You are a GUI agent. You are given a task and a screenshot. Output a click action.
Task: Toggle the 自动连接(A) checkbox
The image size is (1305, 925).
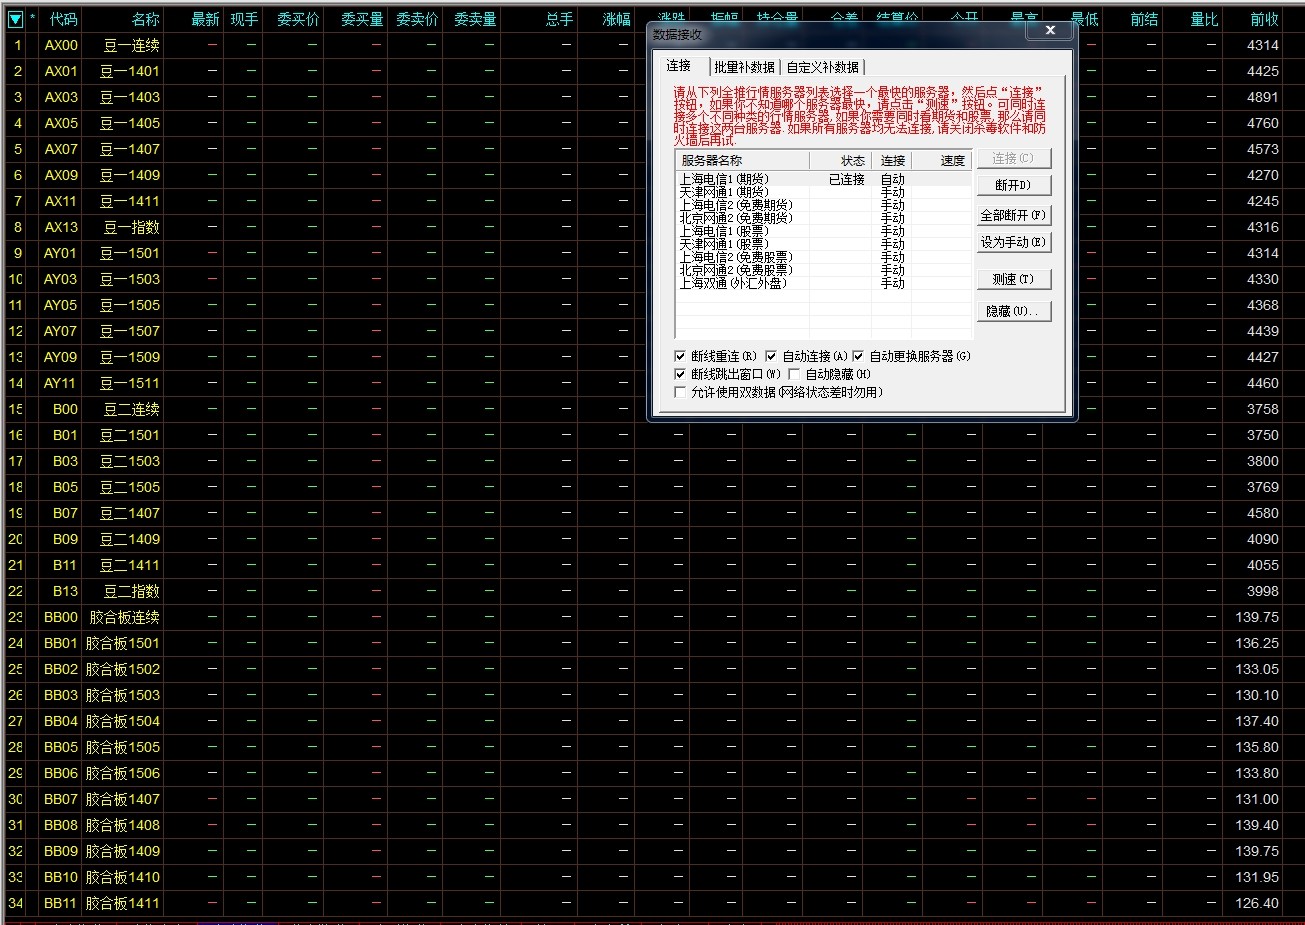771,356
